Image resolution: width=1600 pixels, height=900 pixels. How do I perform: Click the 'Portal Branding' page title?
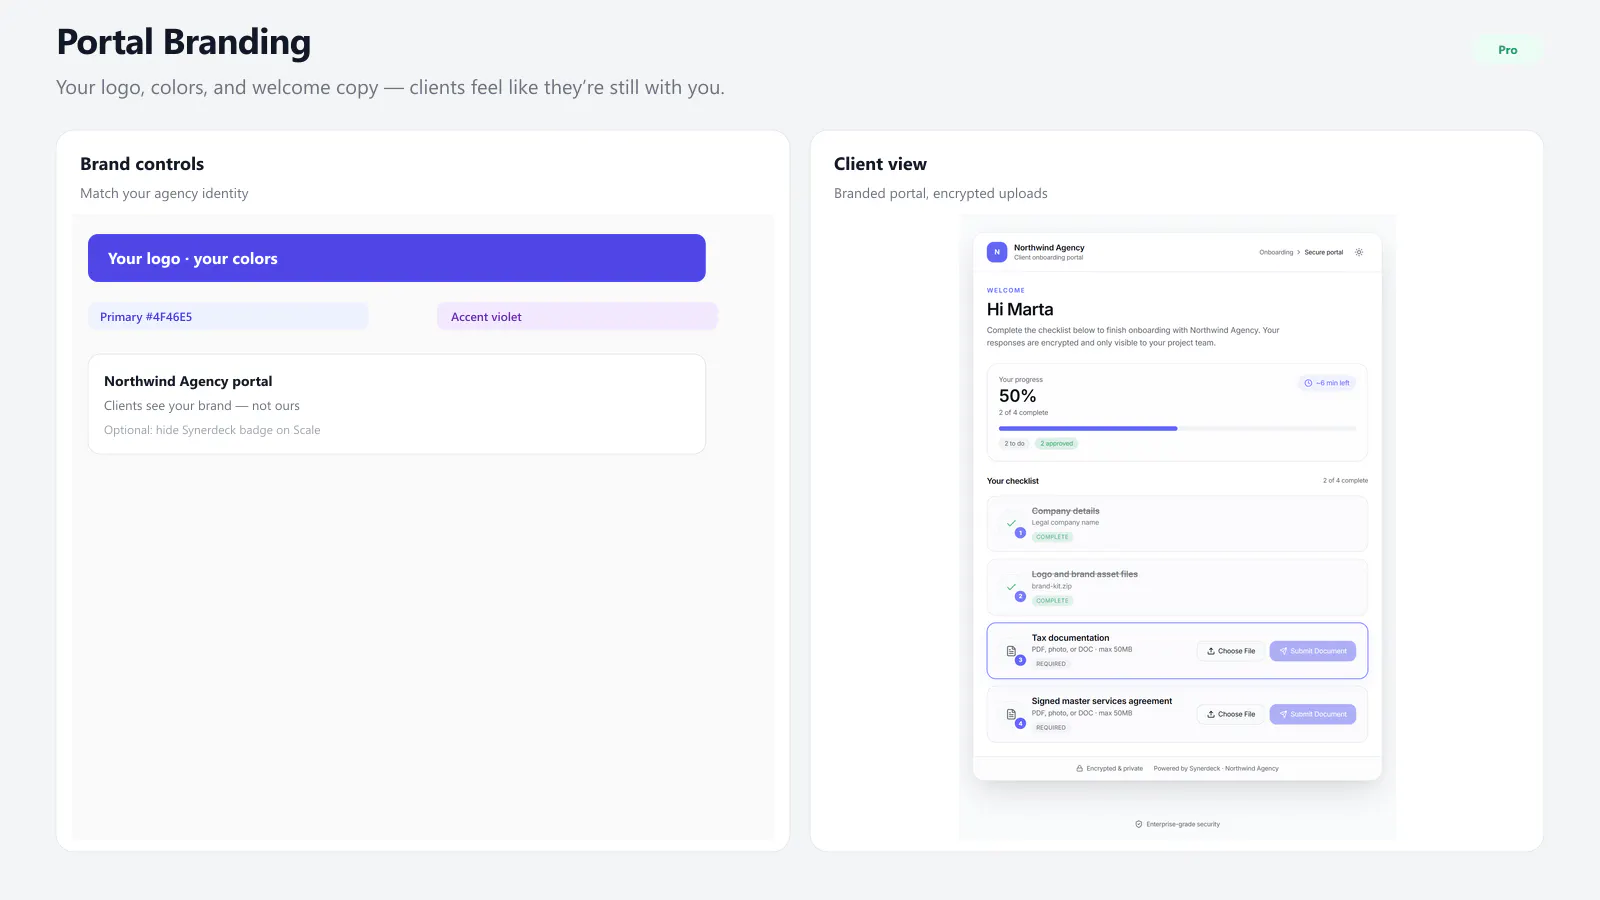click(184, 42)
